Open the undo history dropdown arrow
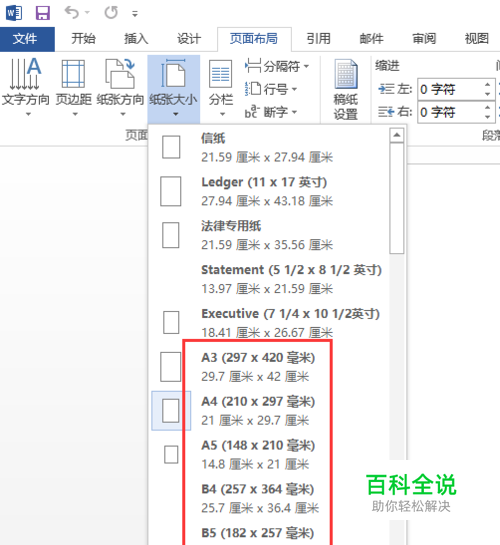 coord(87,13)
